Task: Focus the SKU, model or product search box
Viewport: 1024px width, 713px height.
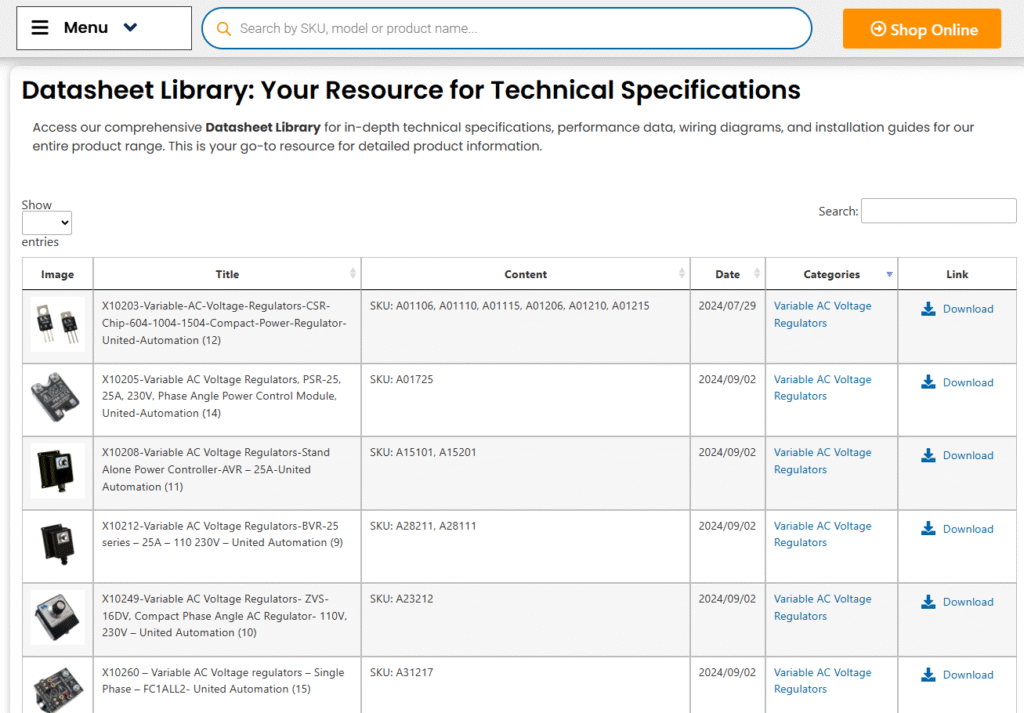Action: coord(520,29)
